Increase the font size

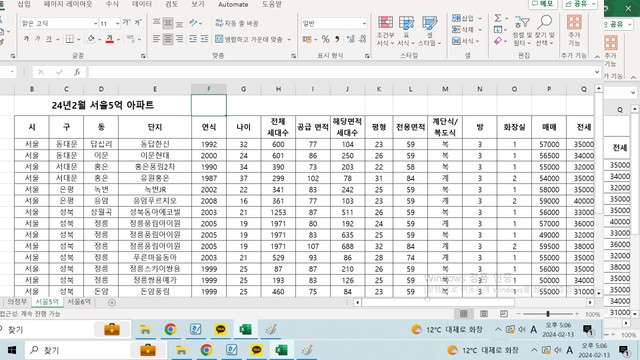[127, 23]
